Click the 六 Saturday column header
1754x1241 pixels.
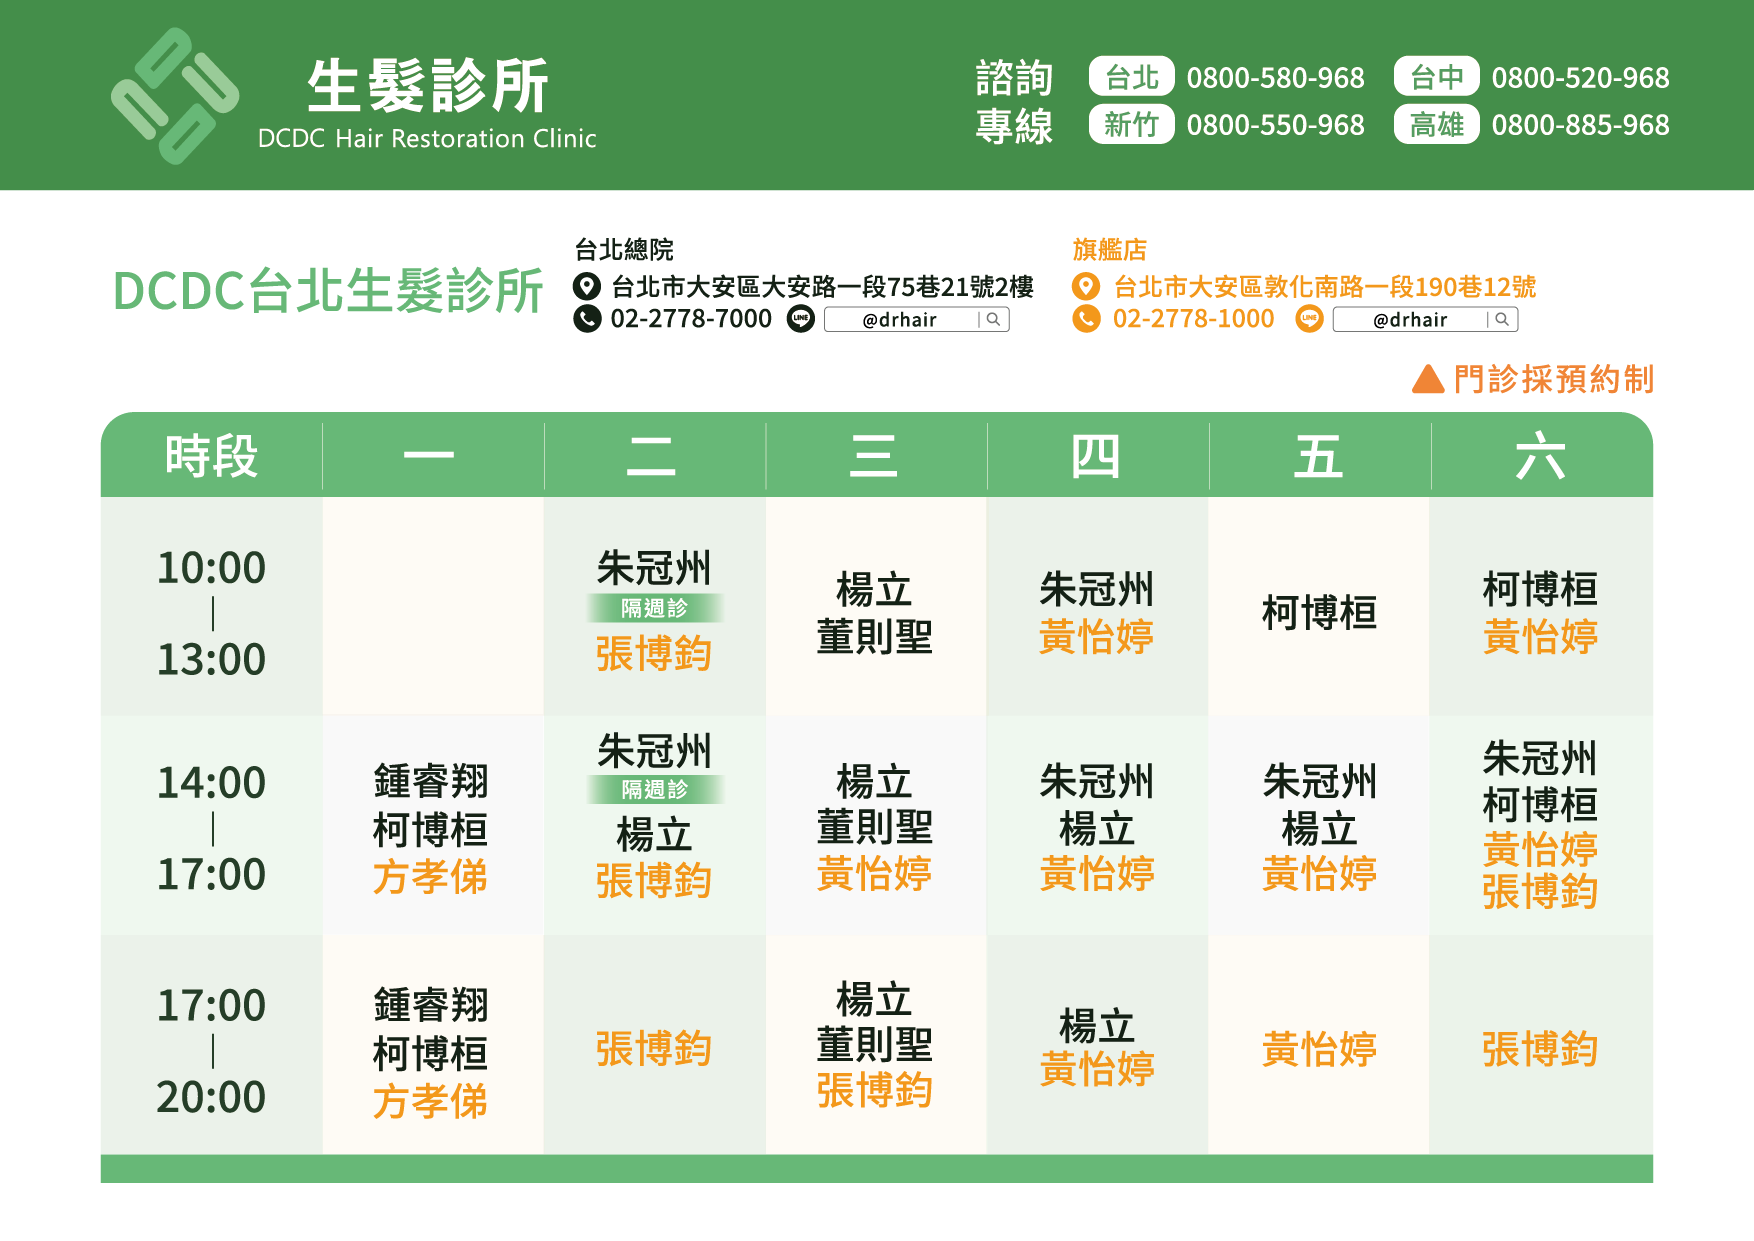pyautogui.click(x=1540, y=456)
